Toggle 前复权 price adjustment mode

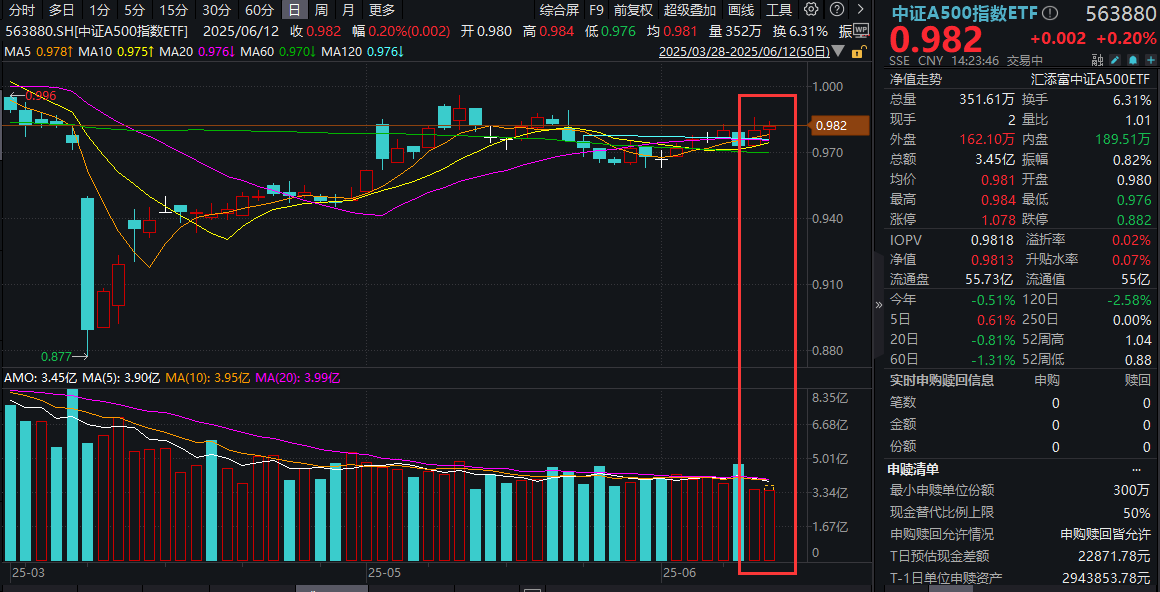point(633,10)
